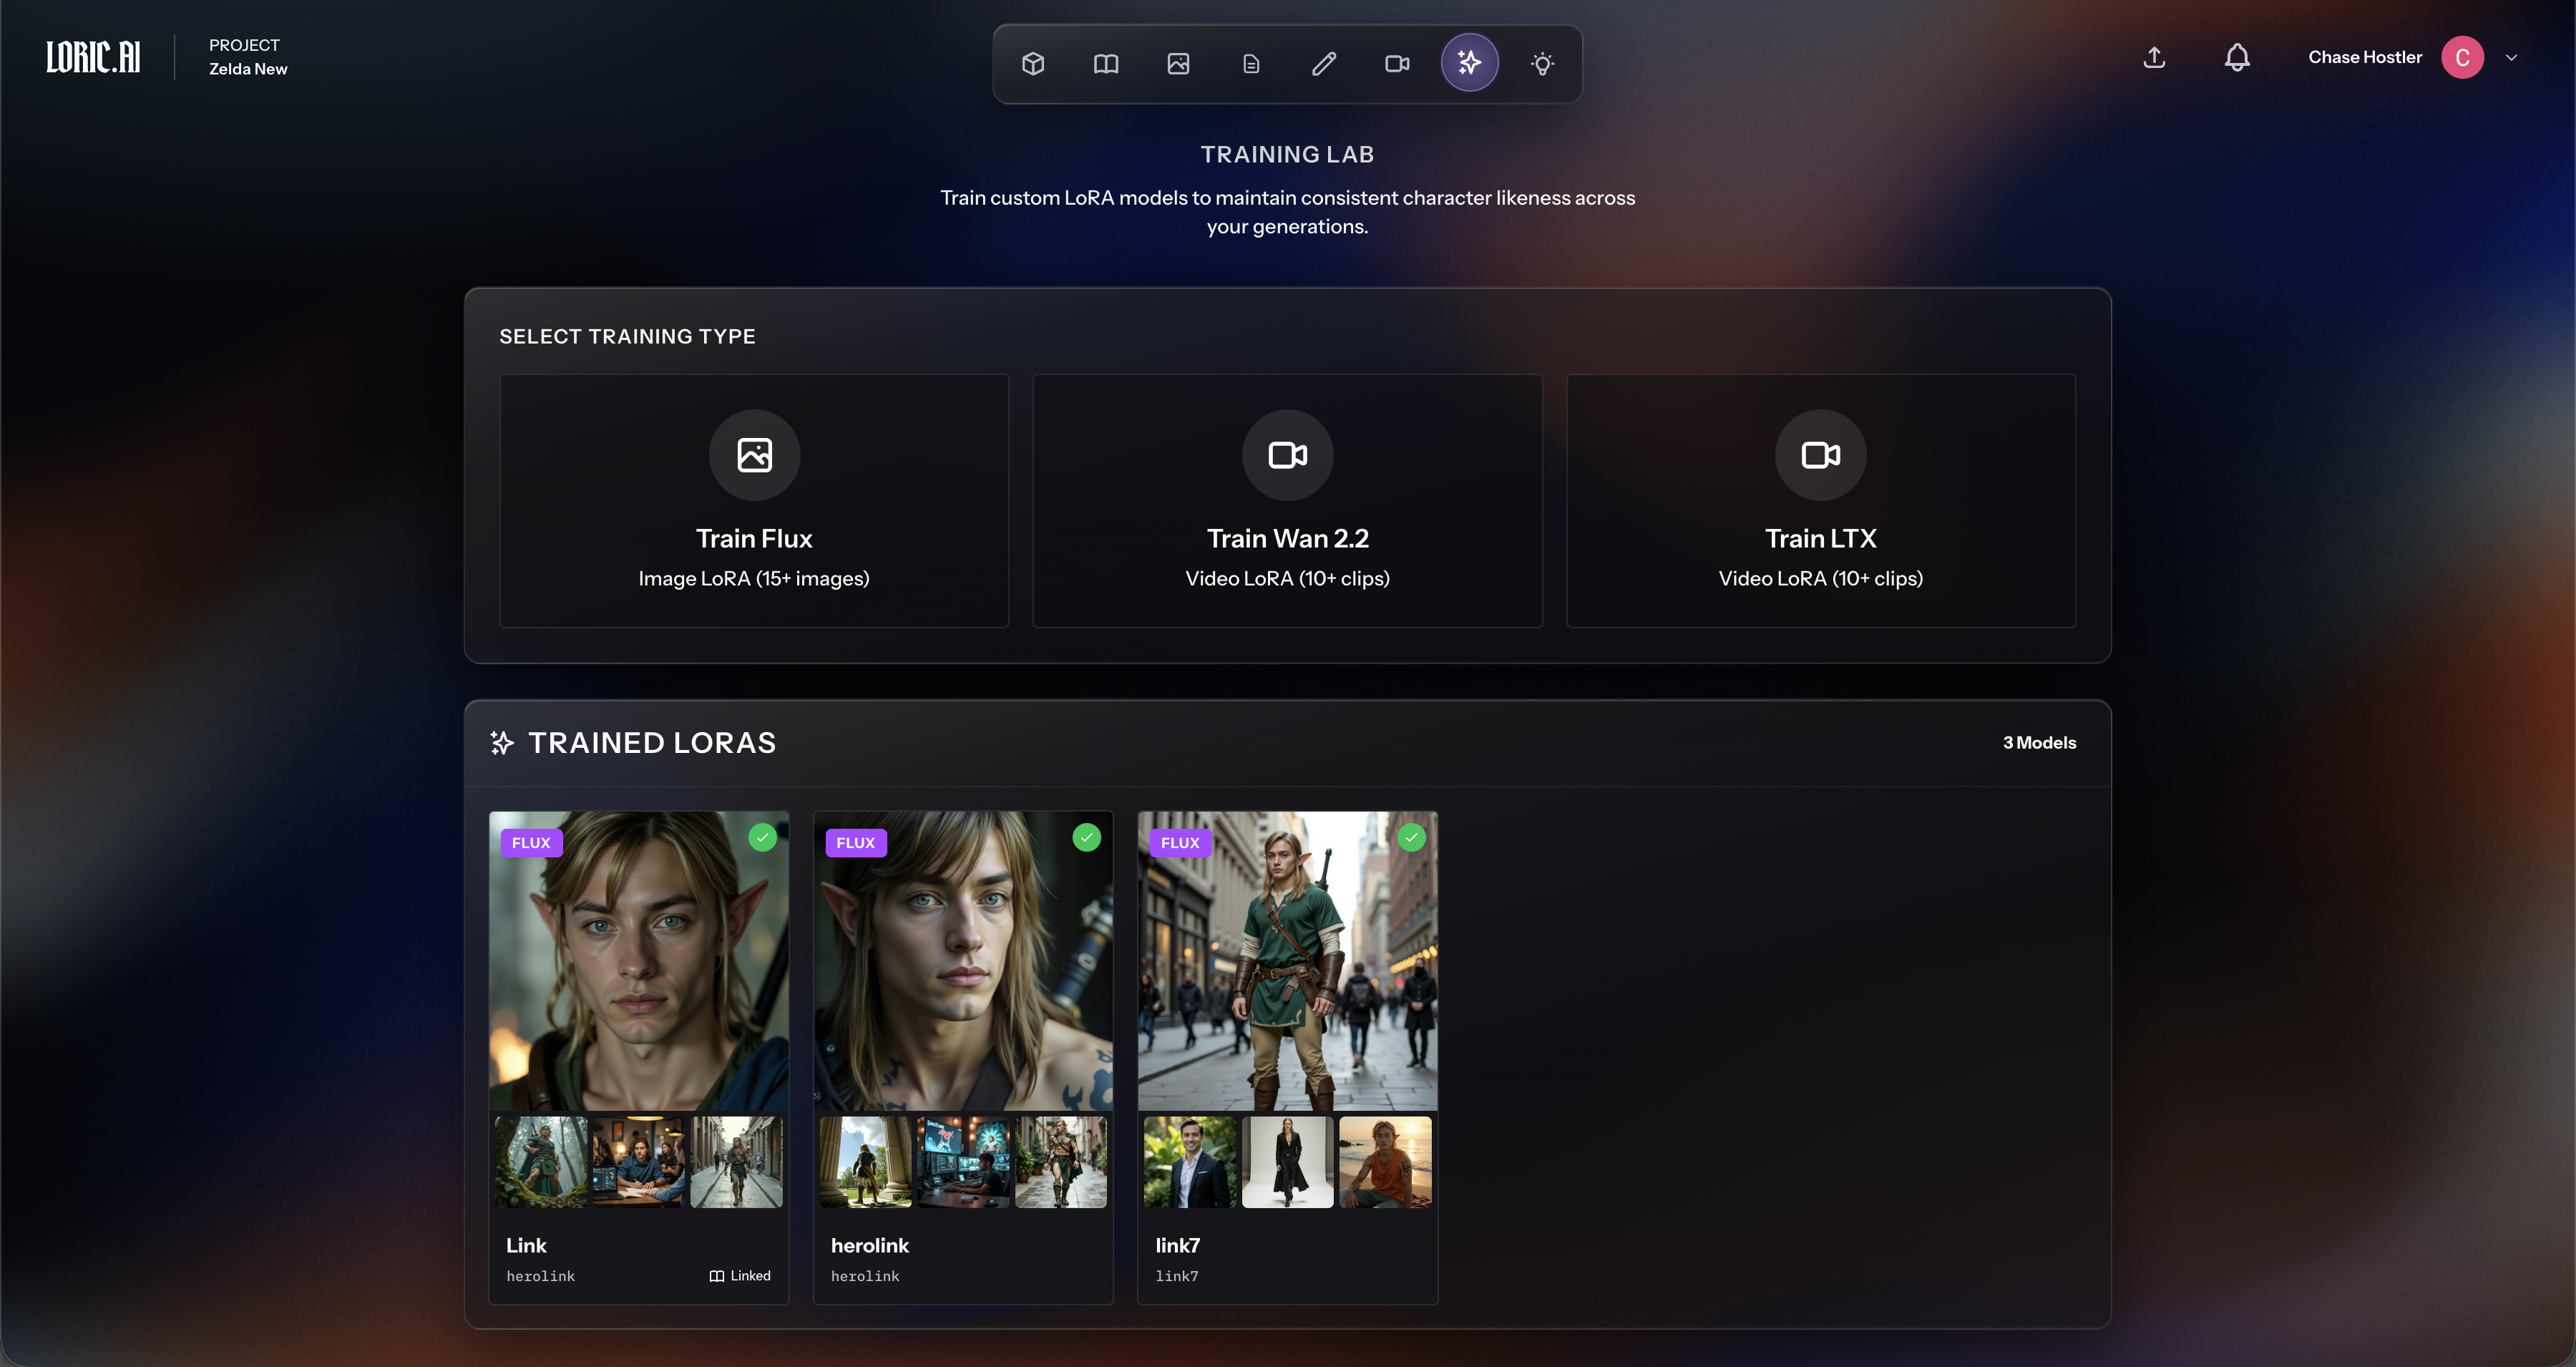Select the sparkle Training Lab icon in navigation
This screenshot has height=1367, width=2576.
pos(1469,63)
